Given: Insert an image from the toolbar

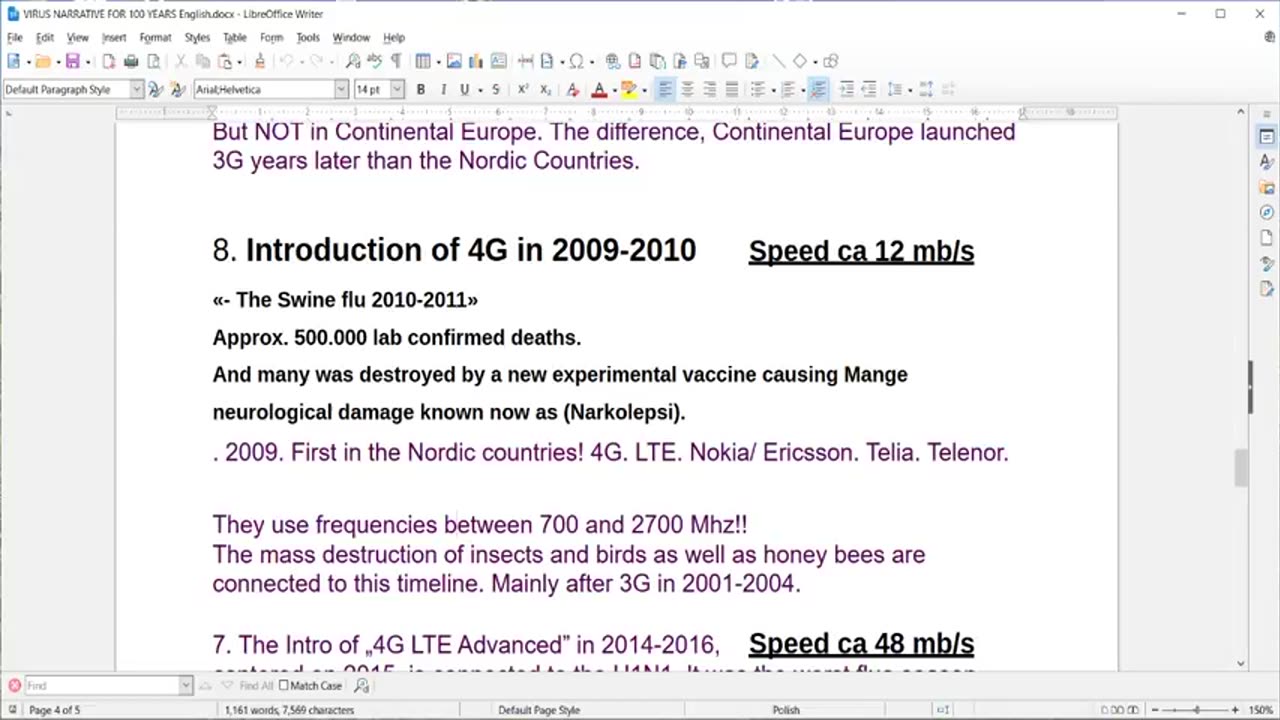Looking at the screenshot, I should (x=454, y=61).
